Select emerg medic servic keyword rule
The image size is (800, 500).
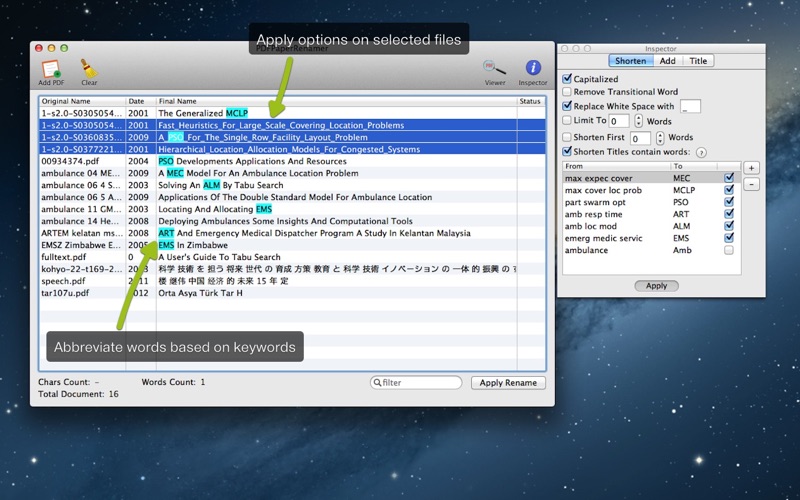tap(652, 238)
